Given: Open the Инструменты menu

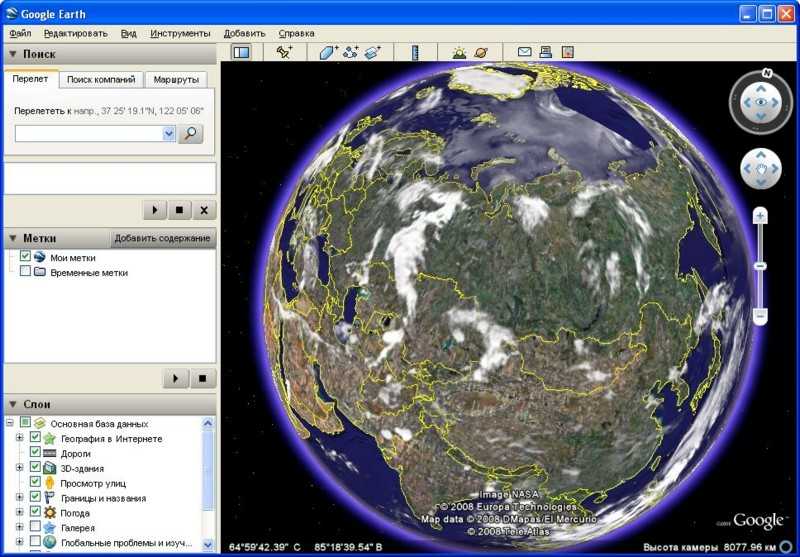Looking at the screenshot, I should (180, 34).
